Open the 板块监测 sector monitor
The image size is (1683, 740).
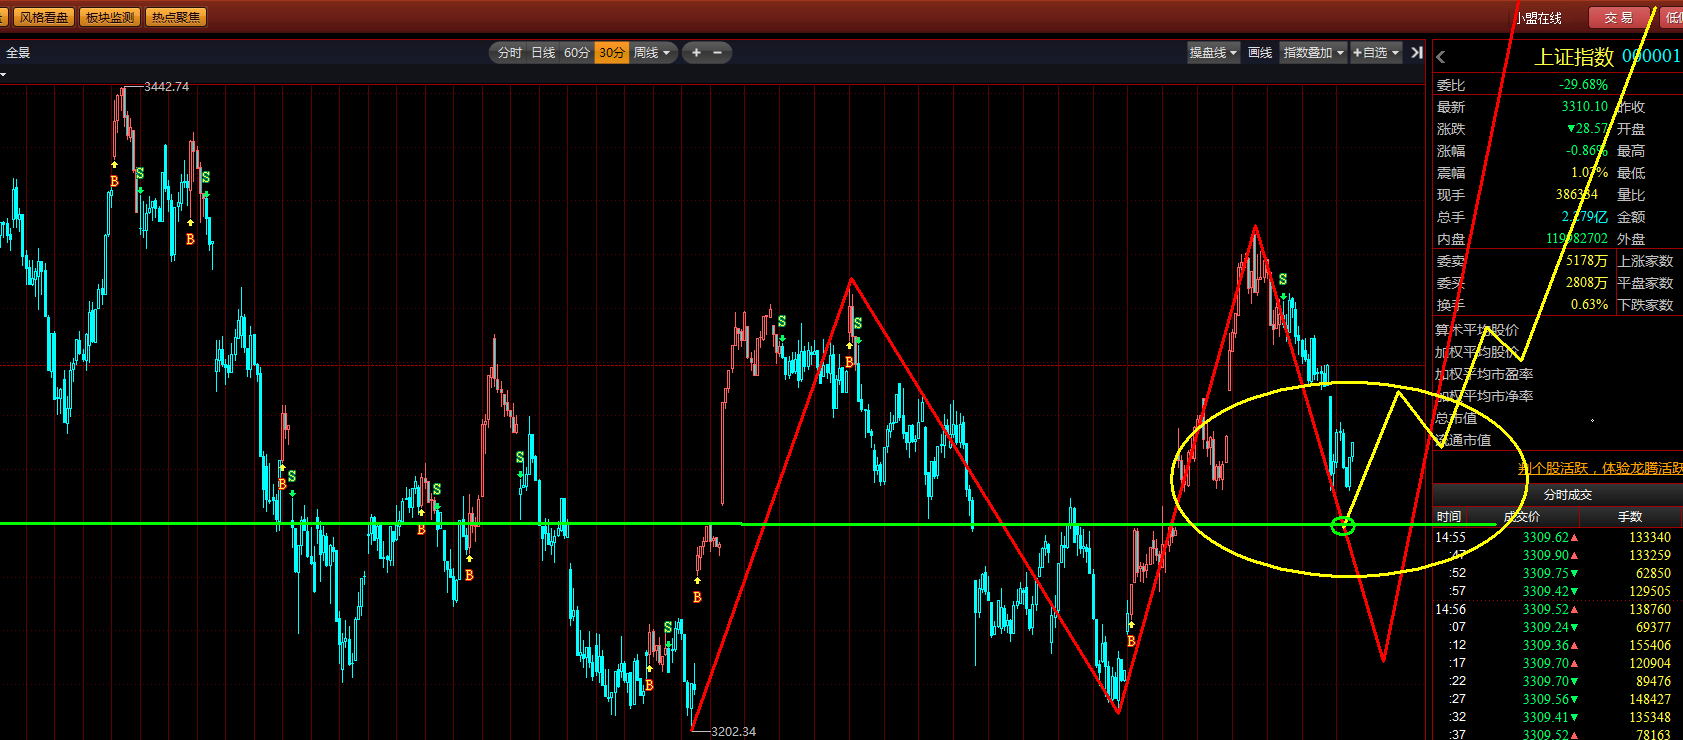(110, 17)
